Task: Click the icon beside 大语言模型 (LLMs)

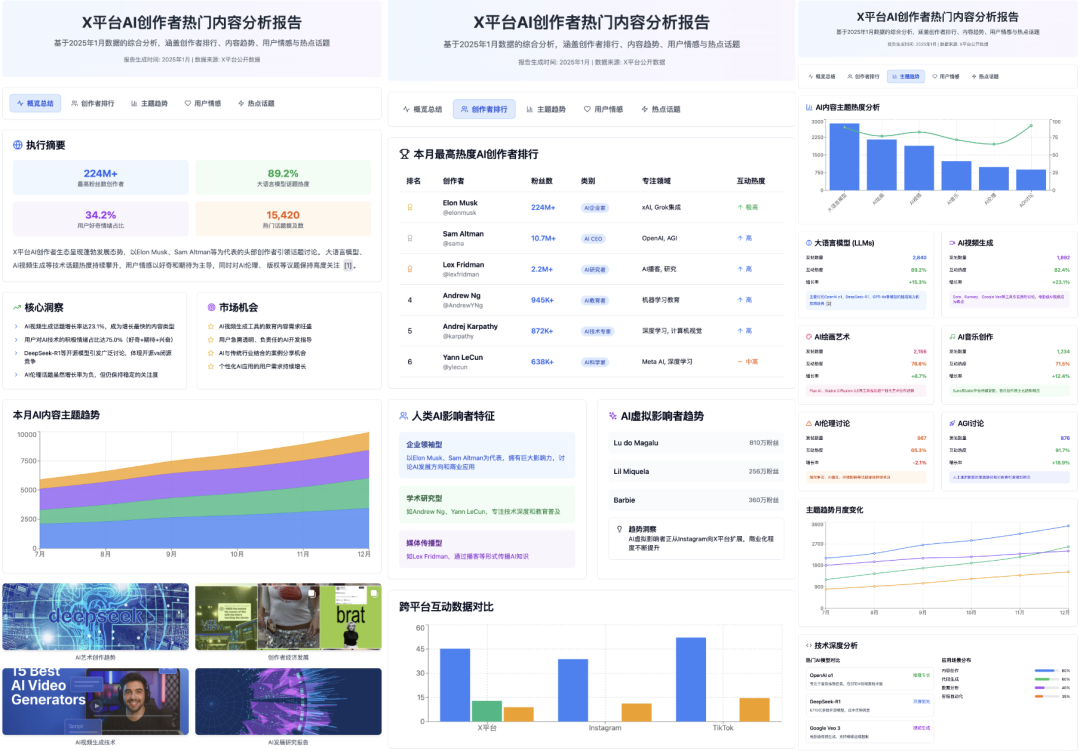Action: point(809,243)
